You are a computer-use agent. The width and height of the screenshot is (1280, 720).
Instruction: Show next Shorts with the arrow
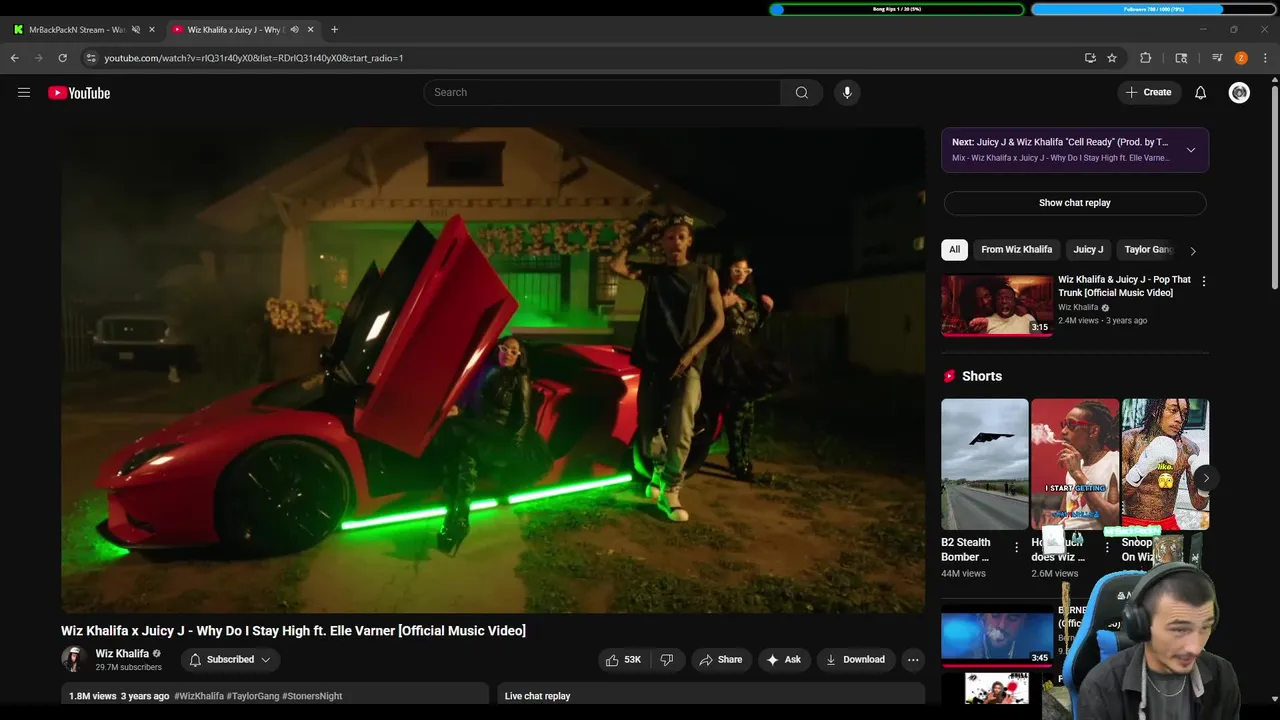(x=1206, y=478)
